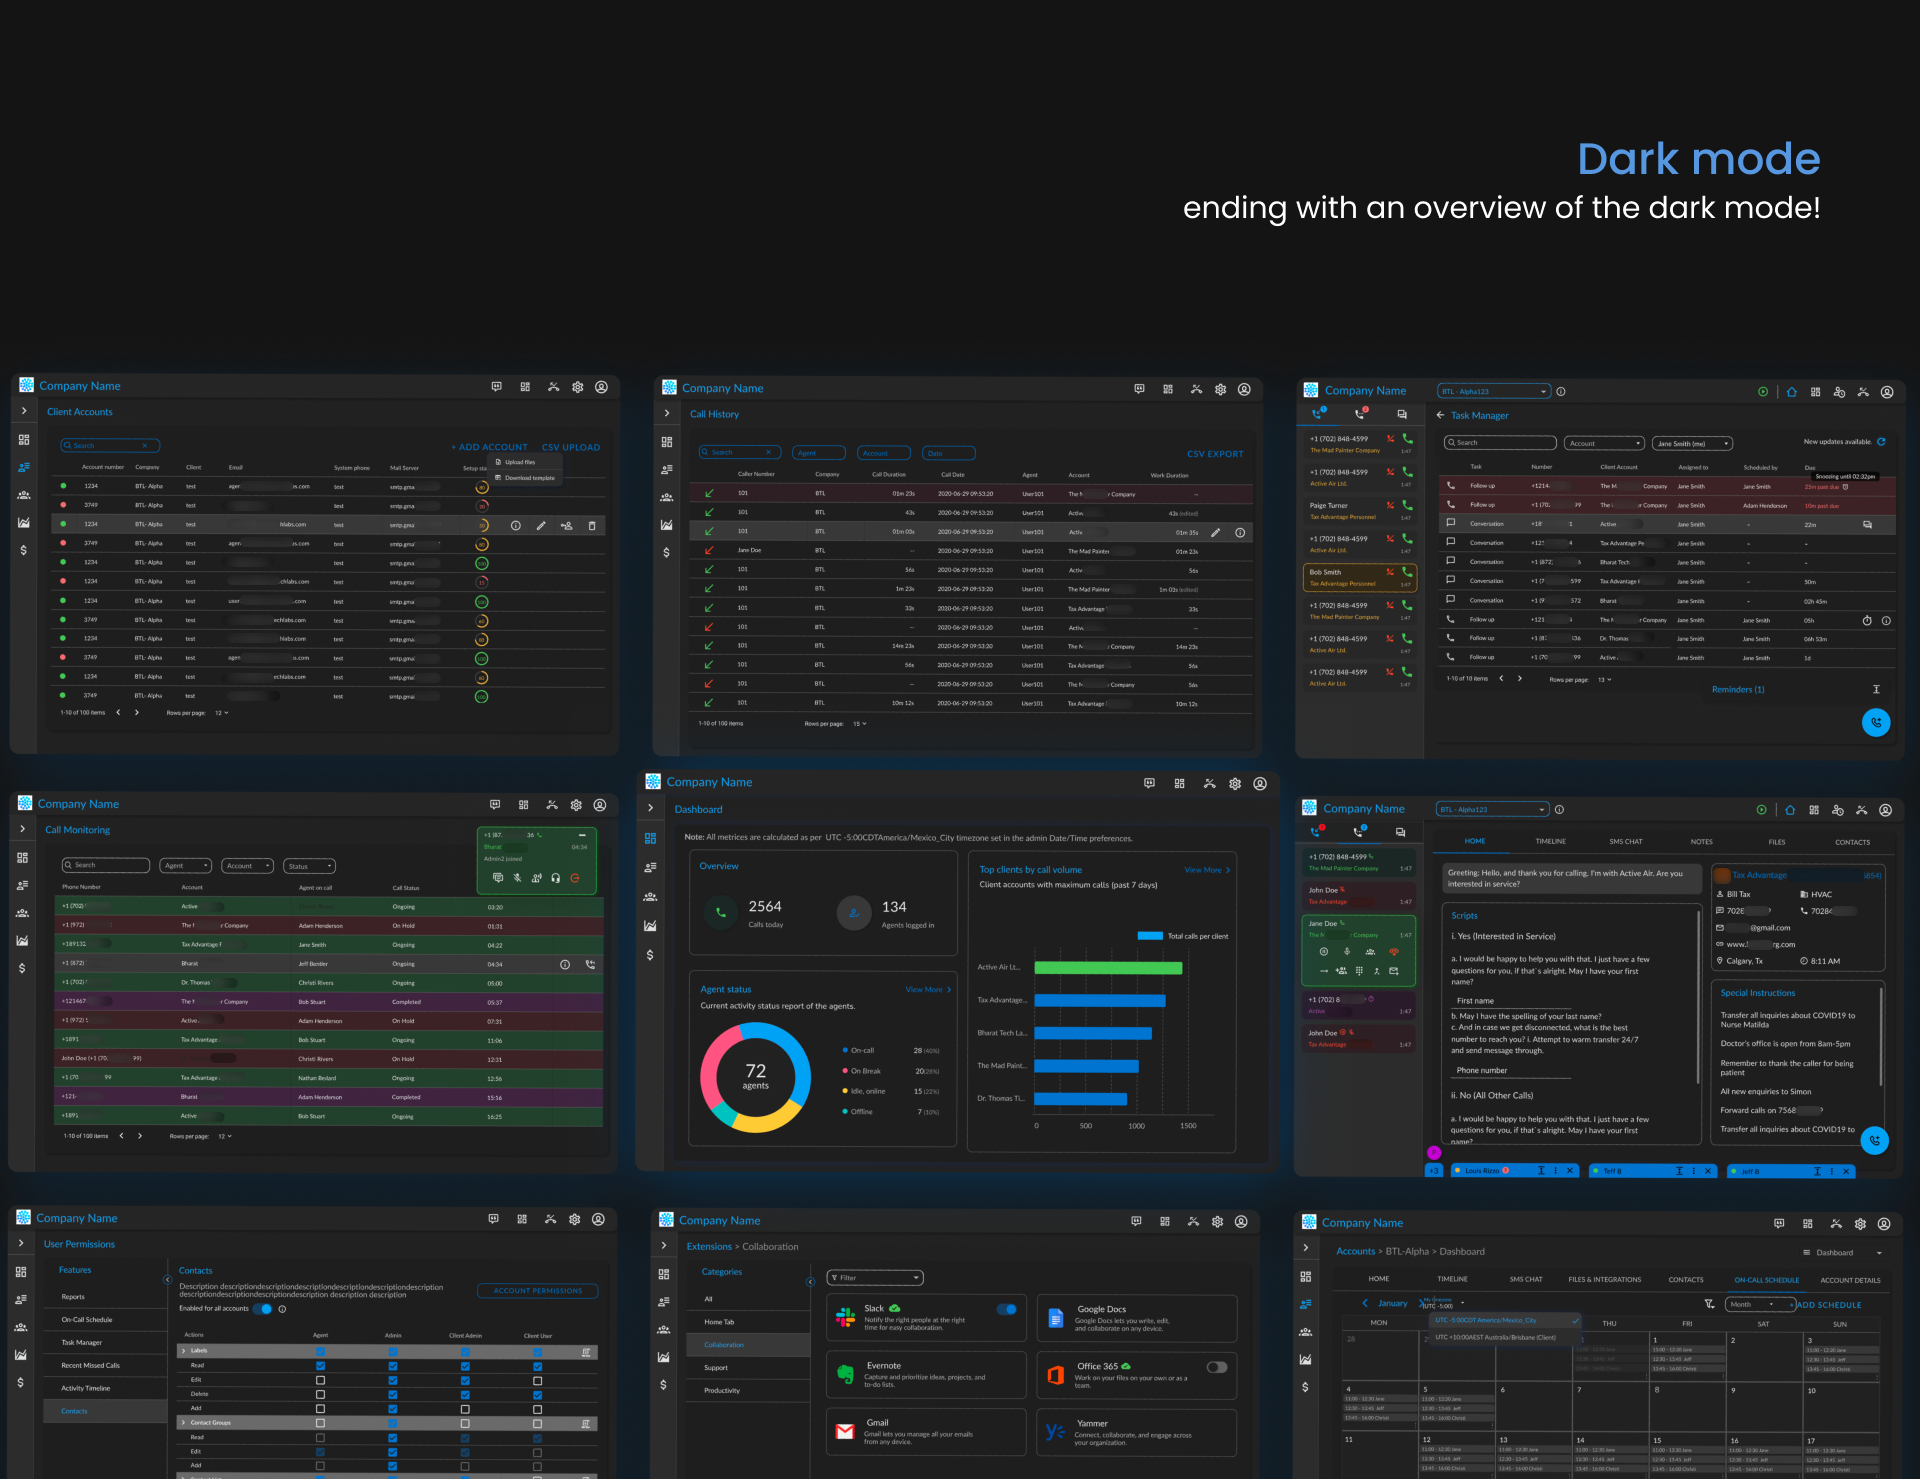The image size is (1920, 1479).
Task: Click blue add-call floating button in Task Manager
Action: pyautogui.click(x=1875, y=722)
